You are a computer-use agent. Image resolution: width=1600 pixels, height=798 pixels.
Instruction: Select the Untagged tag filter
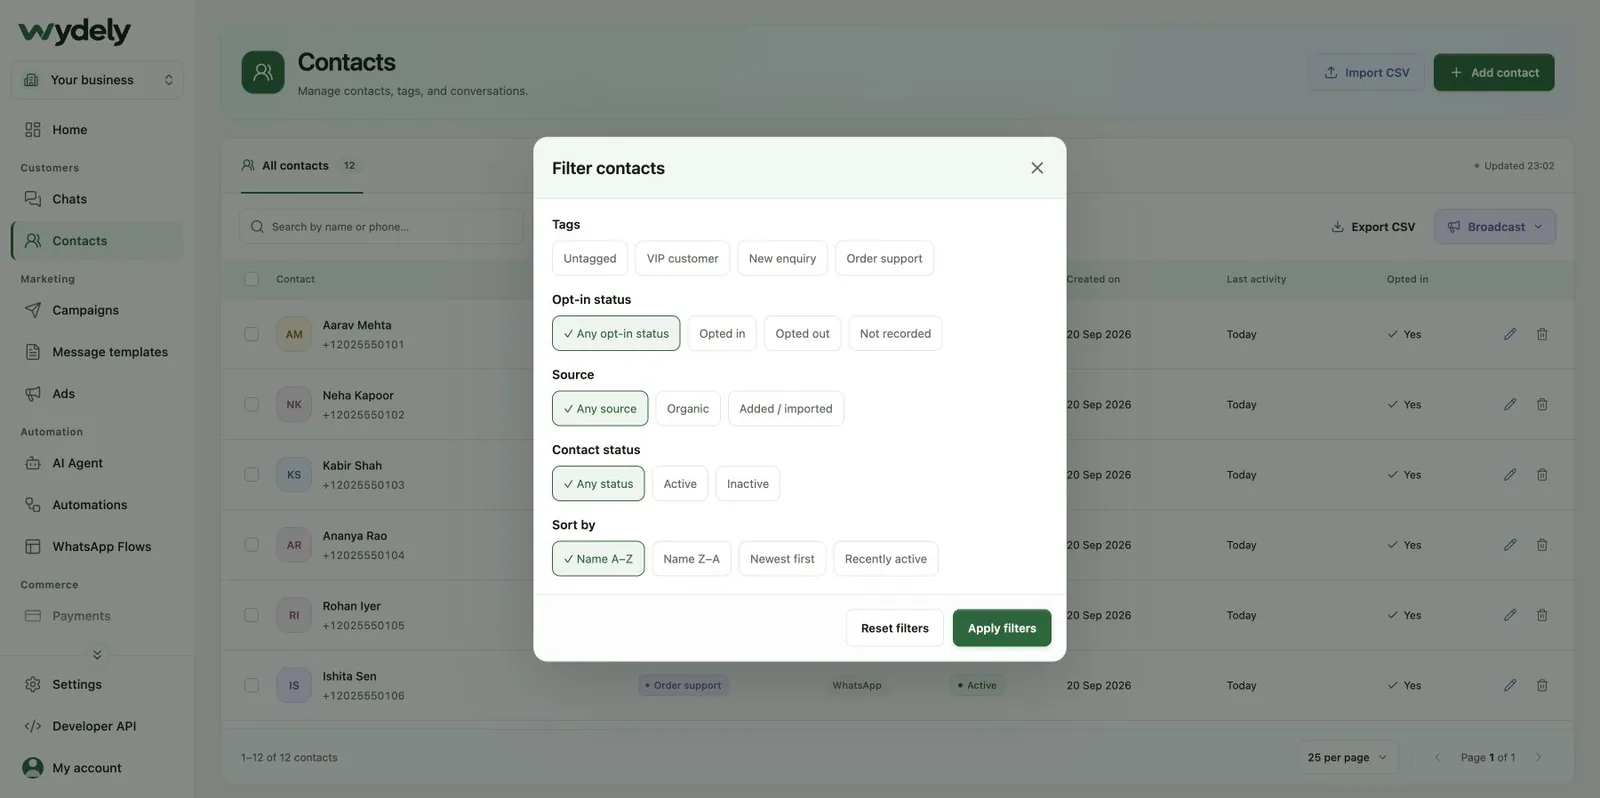click(x=590, y=258)
